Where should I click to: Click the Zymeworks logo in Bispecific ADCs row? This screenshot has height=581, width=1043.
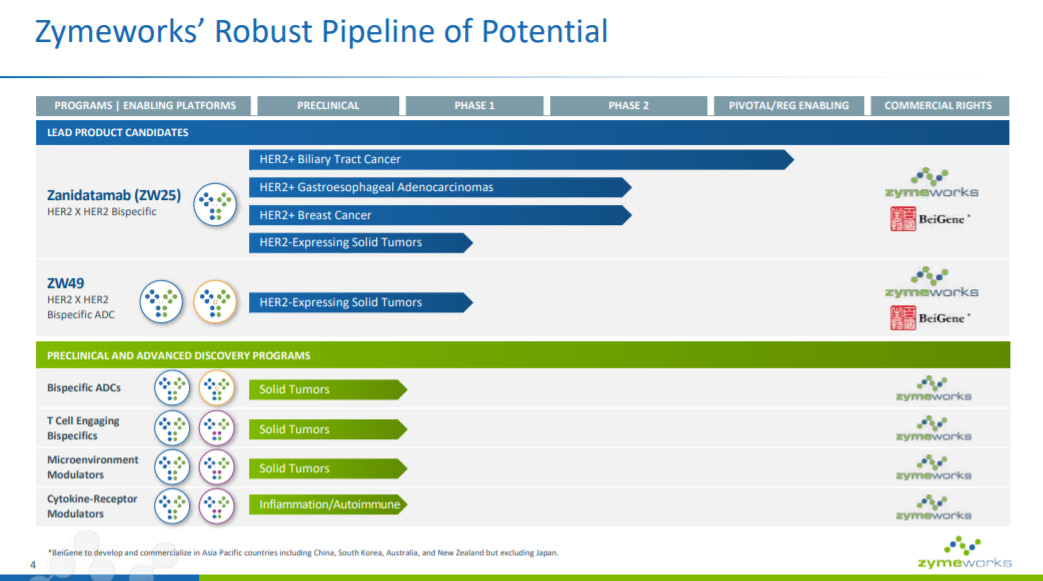pos(933,389)
